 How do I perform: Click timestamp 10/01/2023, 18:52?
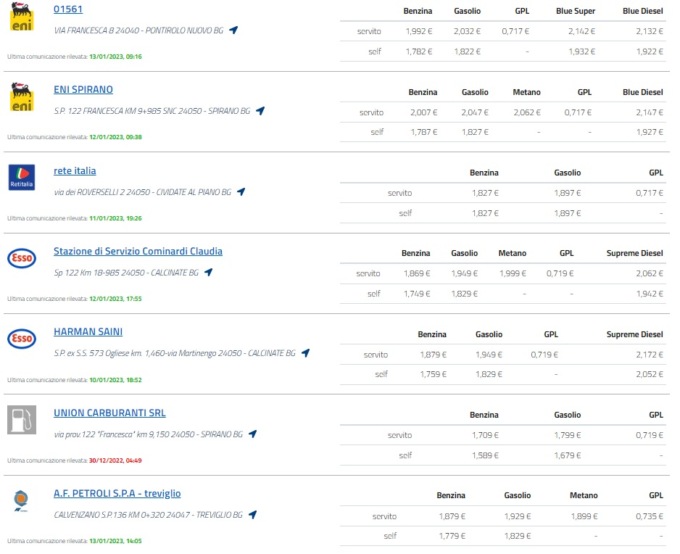coord(115,380)
